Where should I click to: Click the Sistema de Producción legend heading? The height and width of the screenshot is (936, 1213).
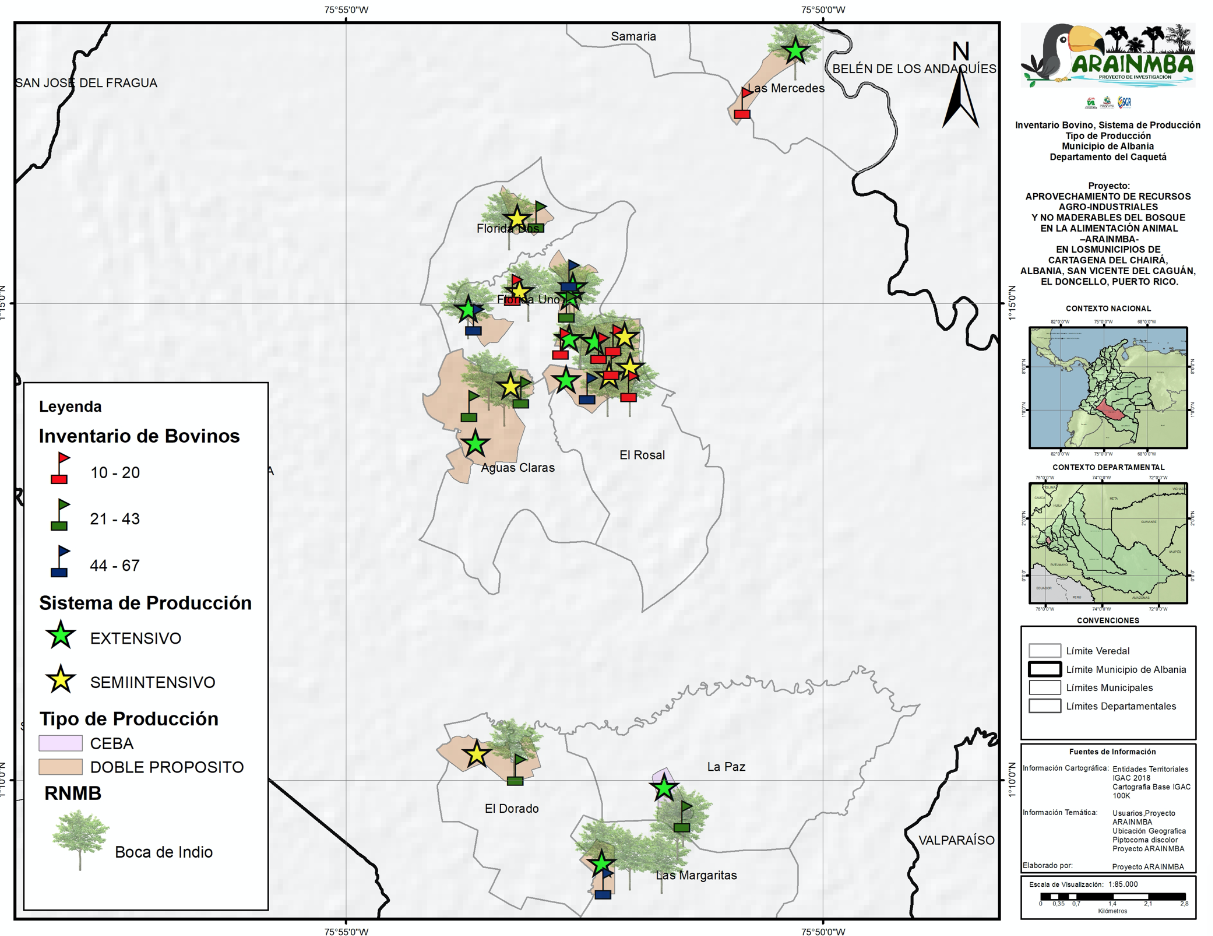coord(145,603)
